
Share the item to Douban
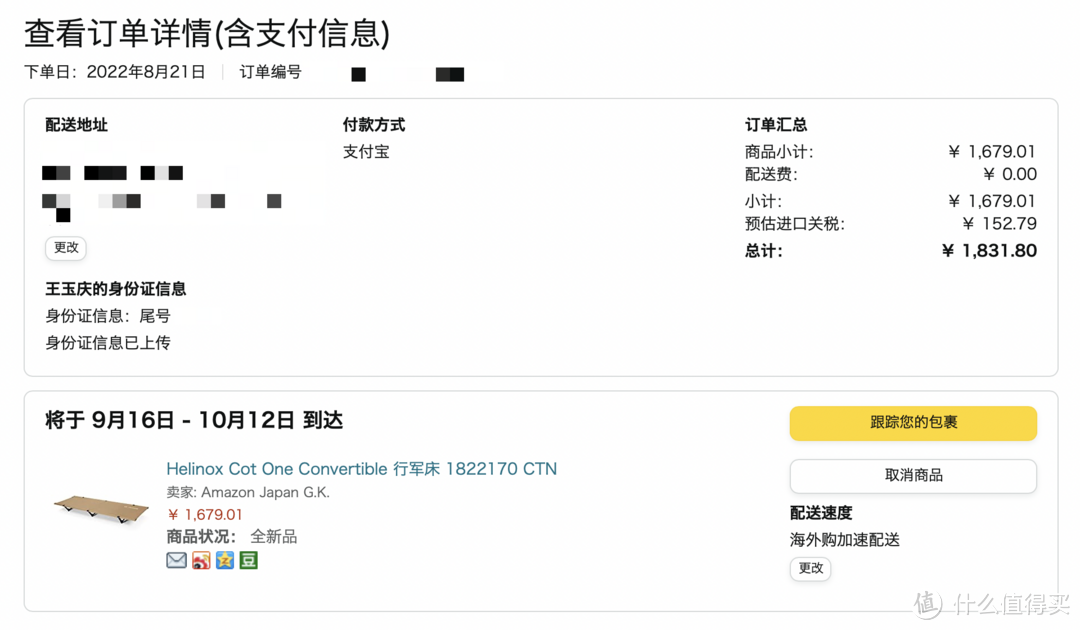pyautogui.click(x=248, y=560)
